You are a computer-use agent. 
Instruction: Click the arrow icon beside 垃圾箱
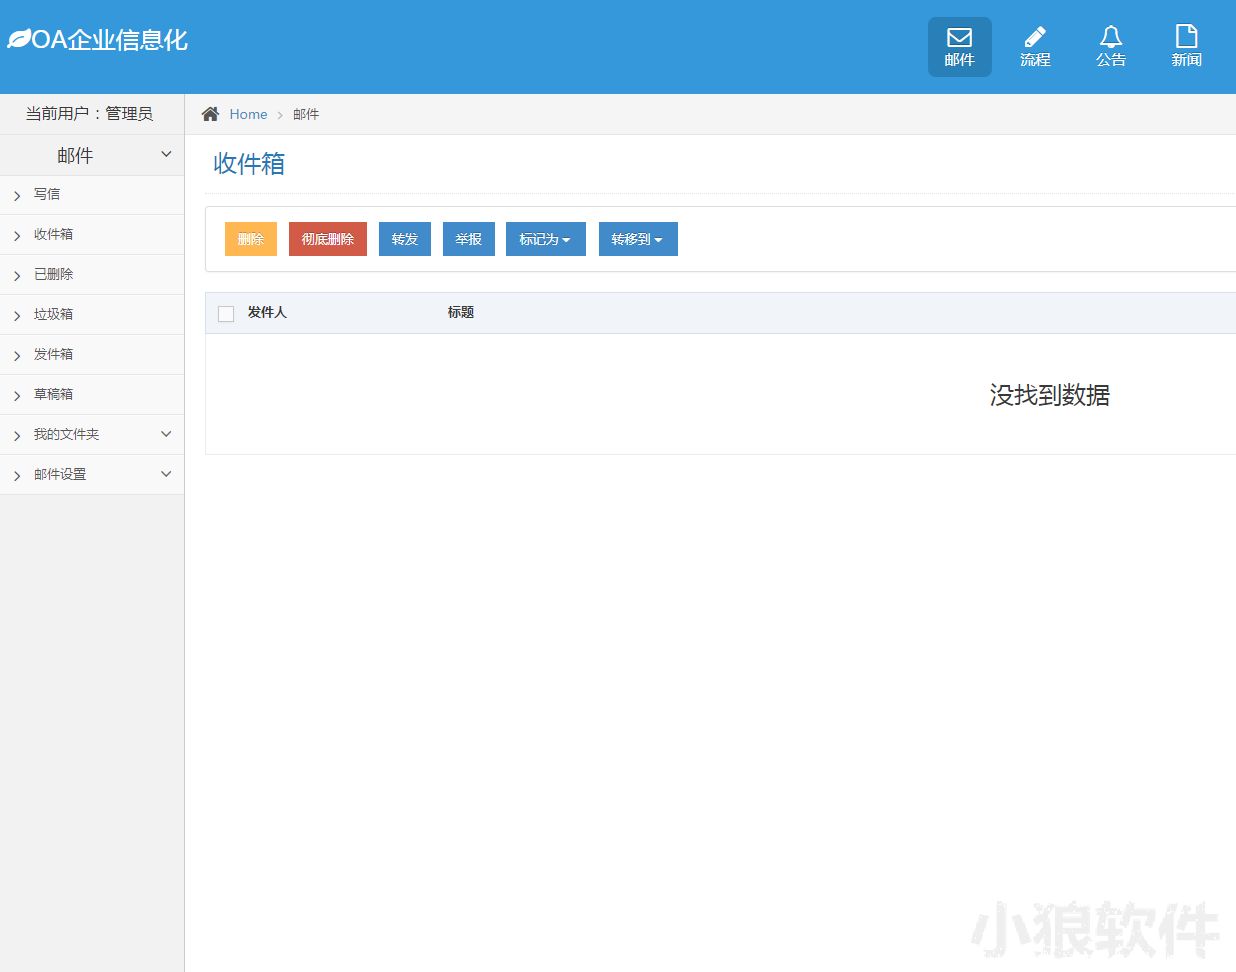[17, 316]
